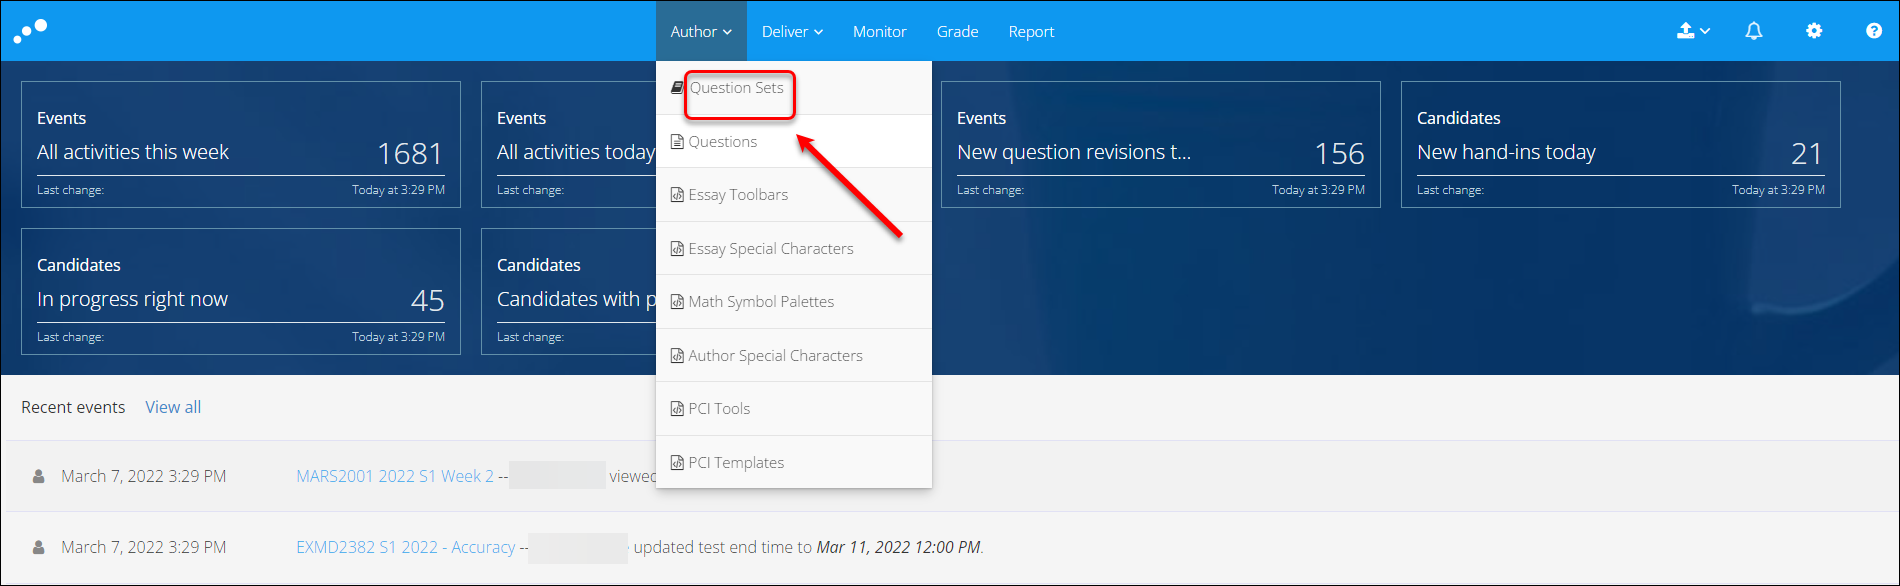Open the help question mark icon
This screenshot has height=586, width=1900.
click(x=1874, y=31)
